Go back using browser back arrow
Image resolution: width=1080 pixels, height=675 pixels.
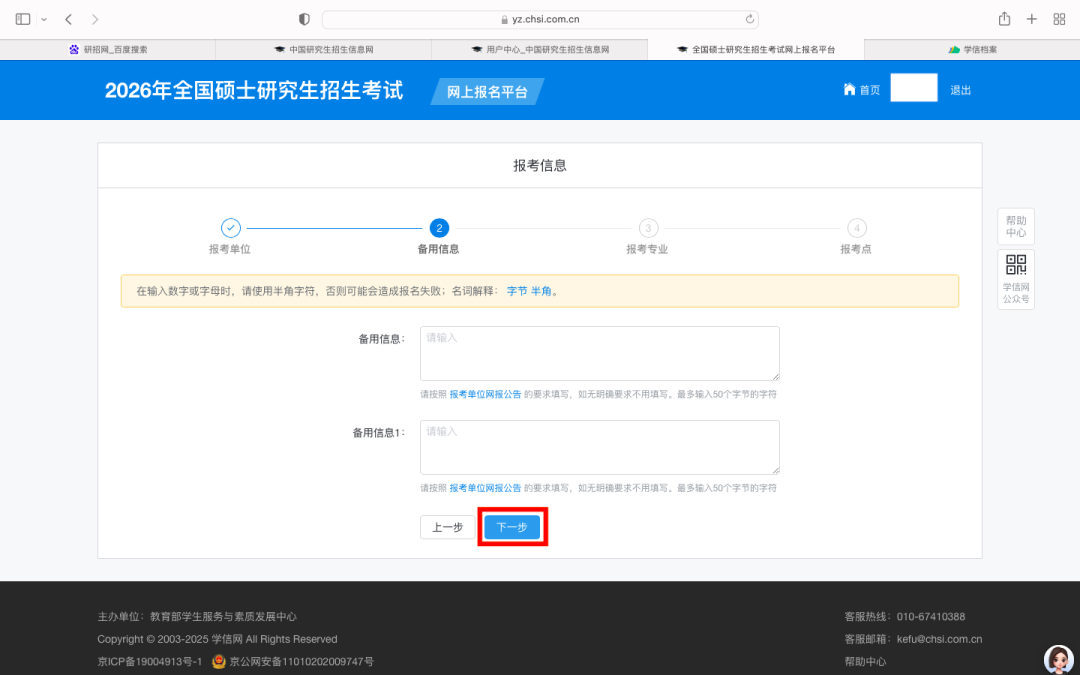coord(68,19)
